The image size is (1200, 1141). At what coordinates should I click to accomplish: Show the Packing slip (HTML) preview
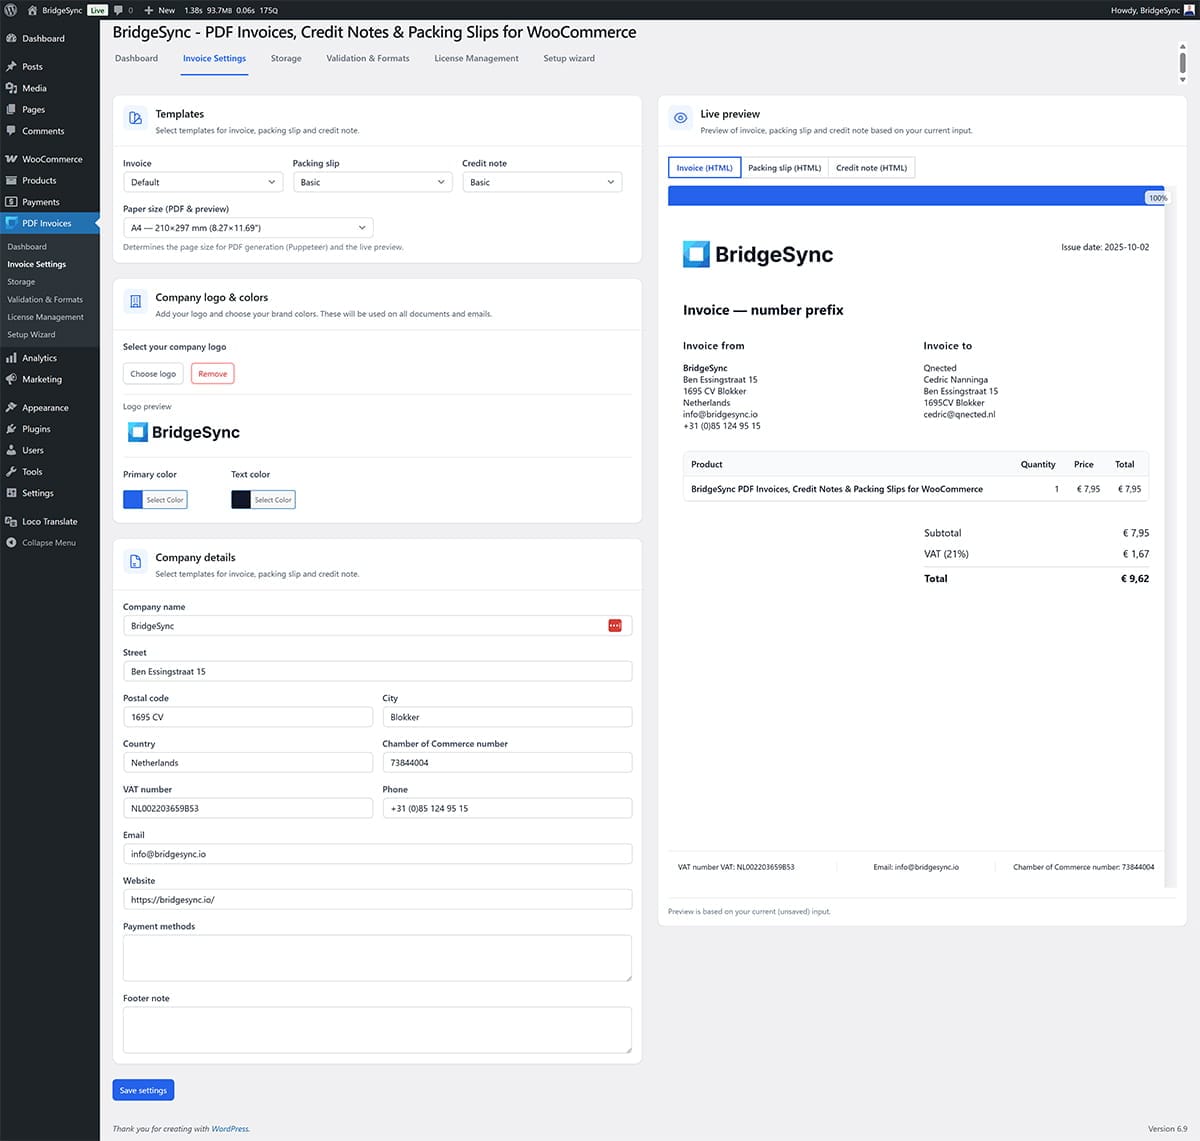pyautogui.click(x=785, y=168)
